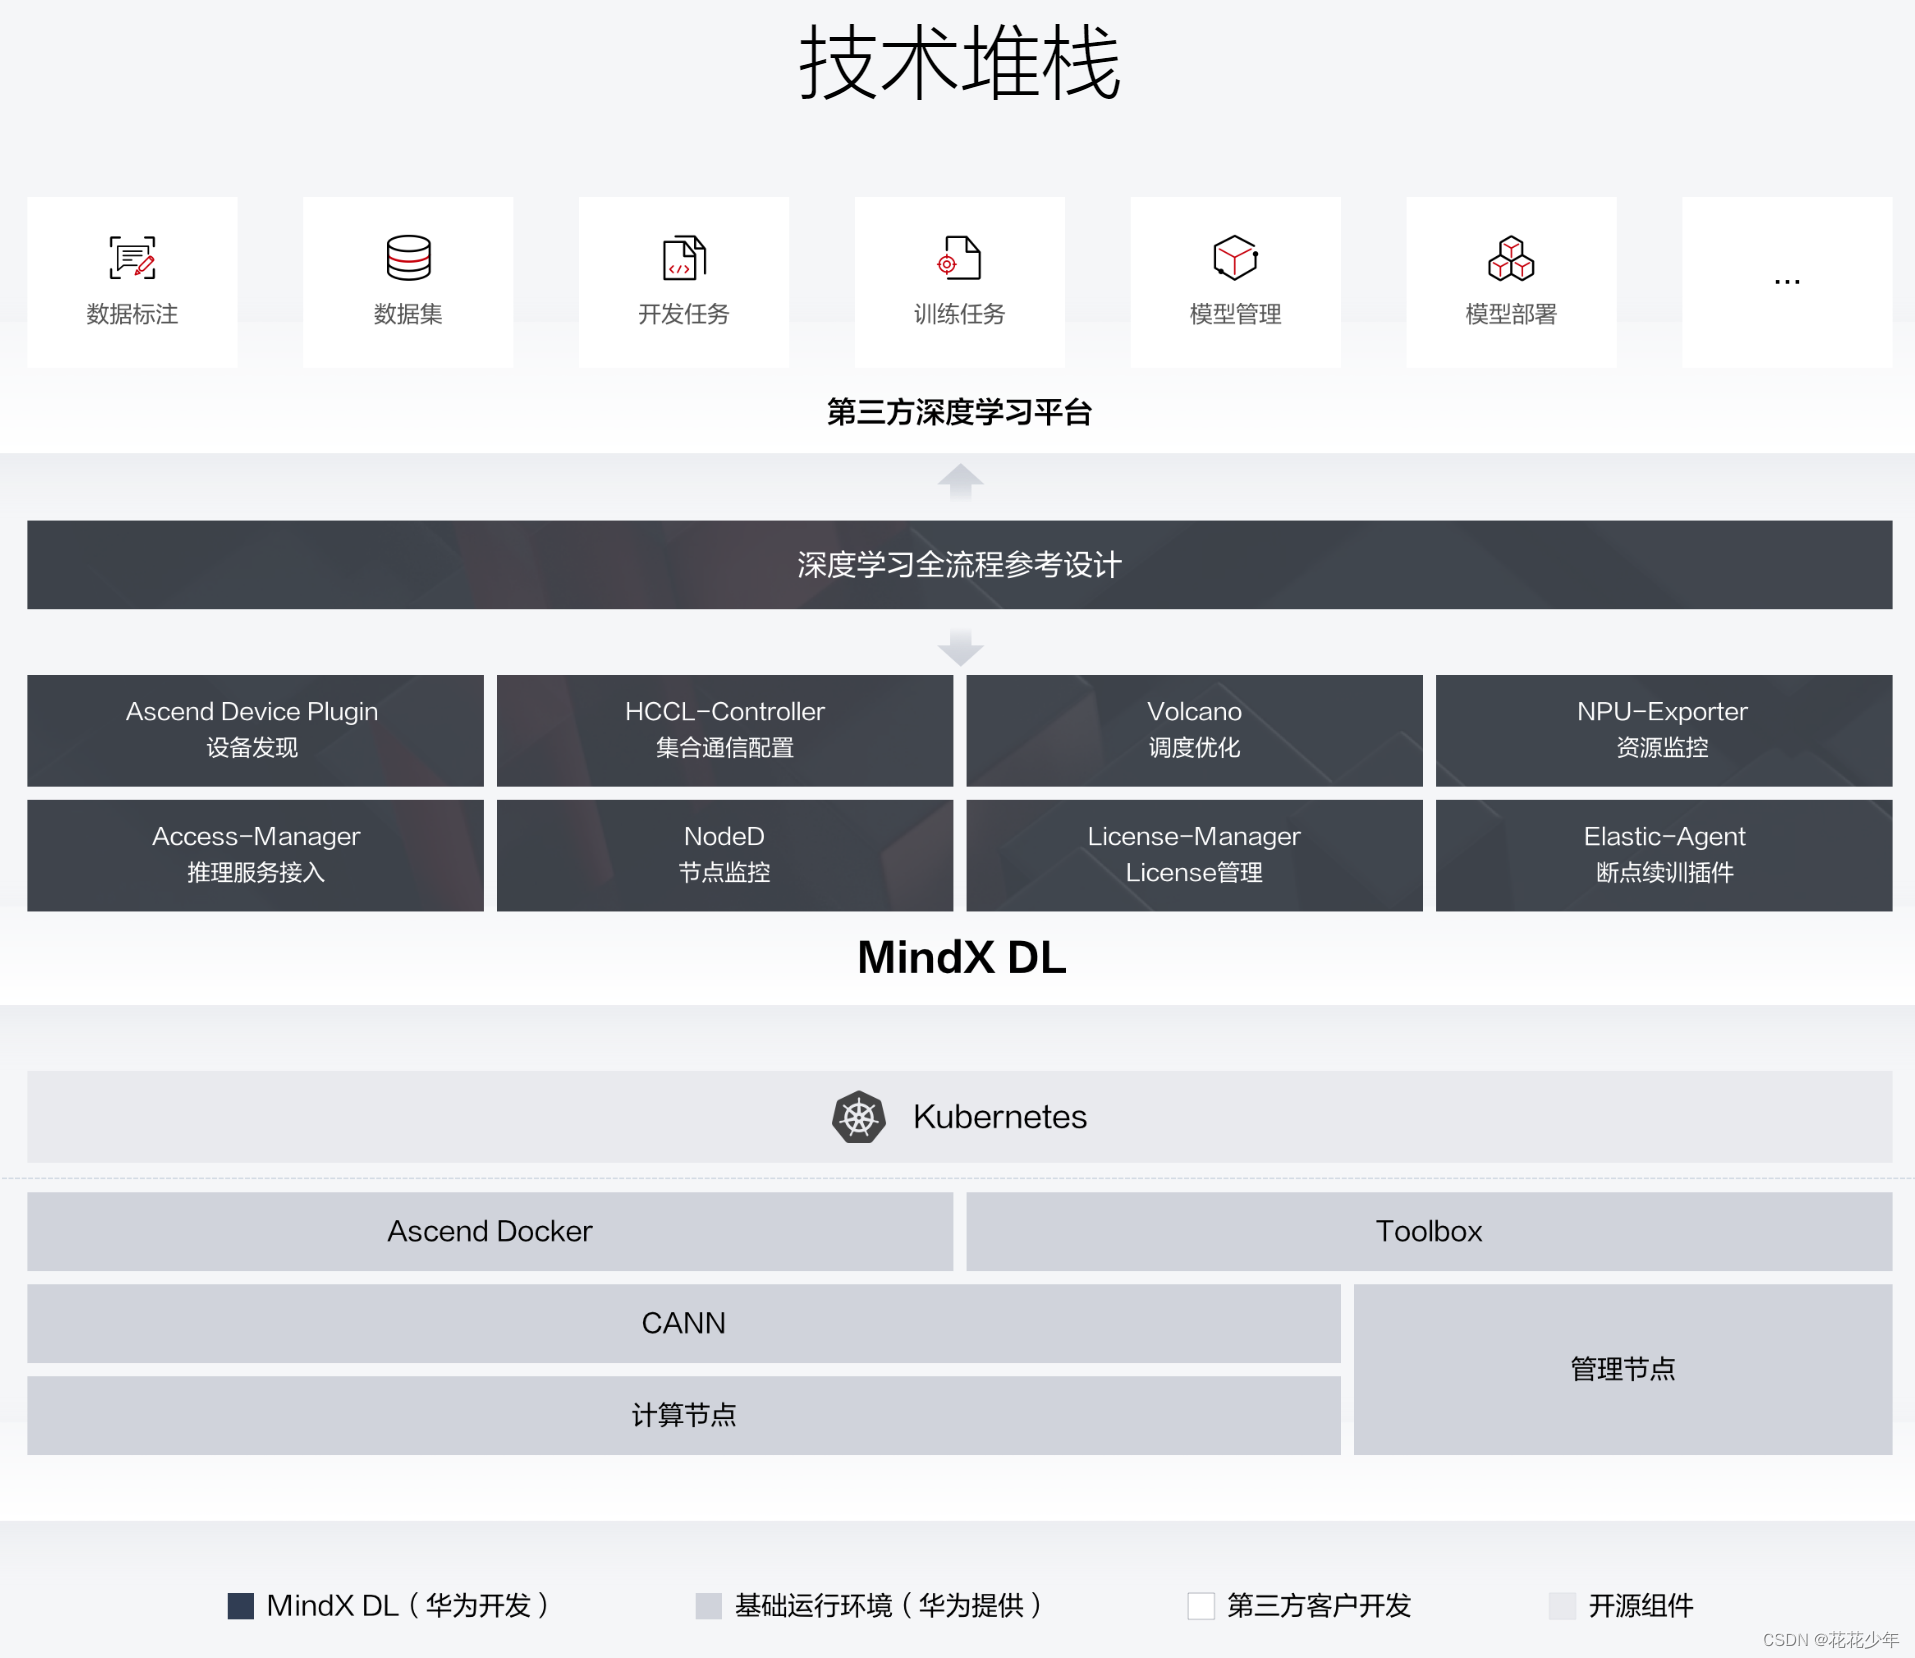Viewport: 1915px width, 1658px height.
Task: Open the Volcano 调度优化 block
Action: tap(1194, 731)
